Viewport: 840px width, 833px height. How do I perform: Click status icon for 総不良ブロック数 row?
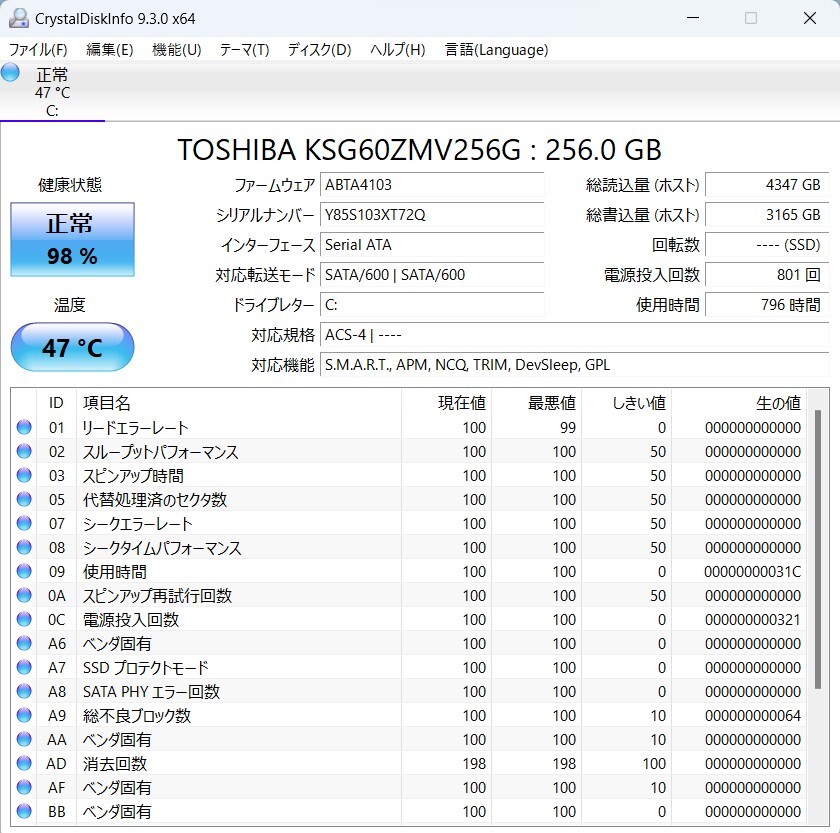(24, 716)
